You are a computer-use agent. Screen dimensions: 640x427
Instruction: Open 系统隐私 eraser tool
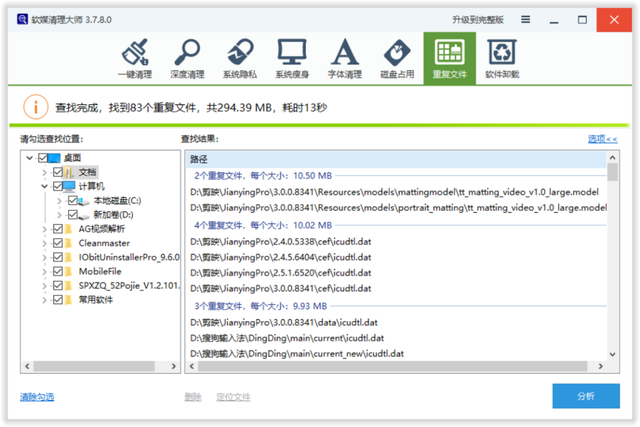[240, 58]
